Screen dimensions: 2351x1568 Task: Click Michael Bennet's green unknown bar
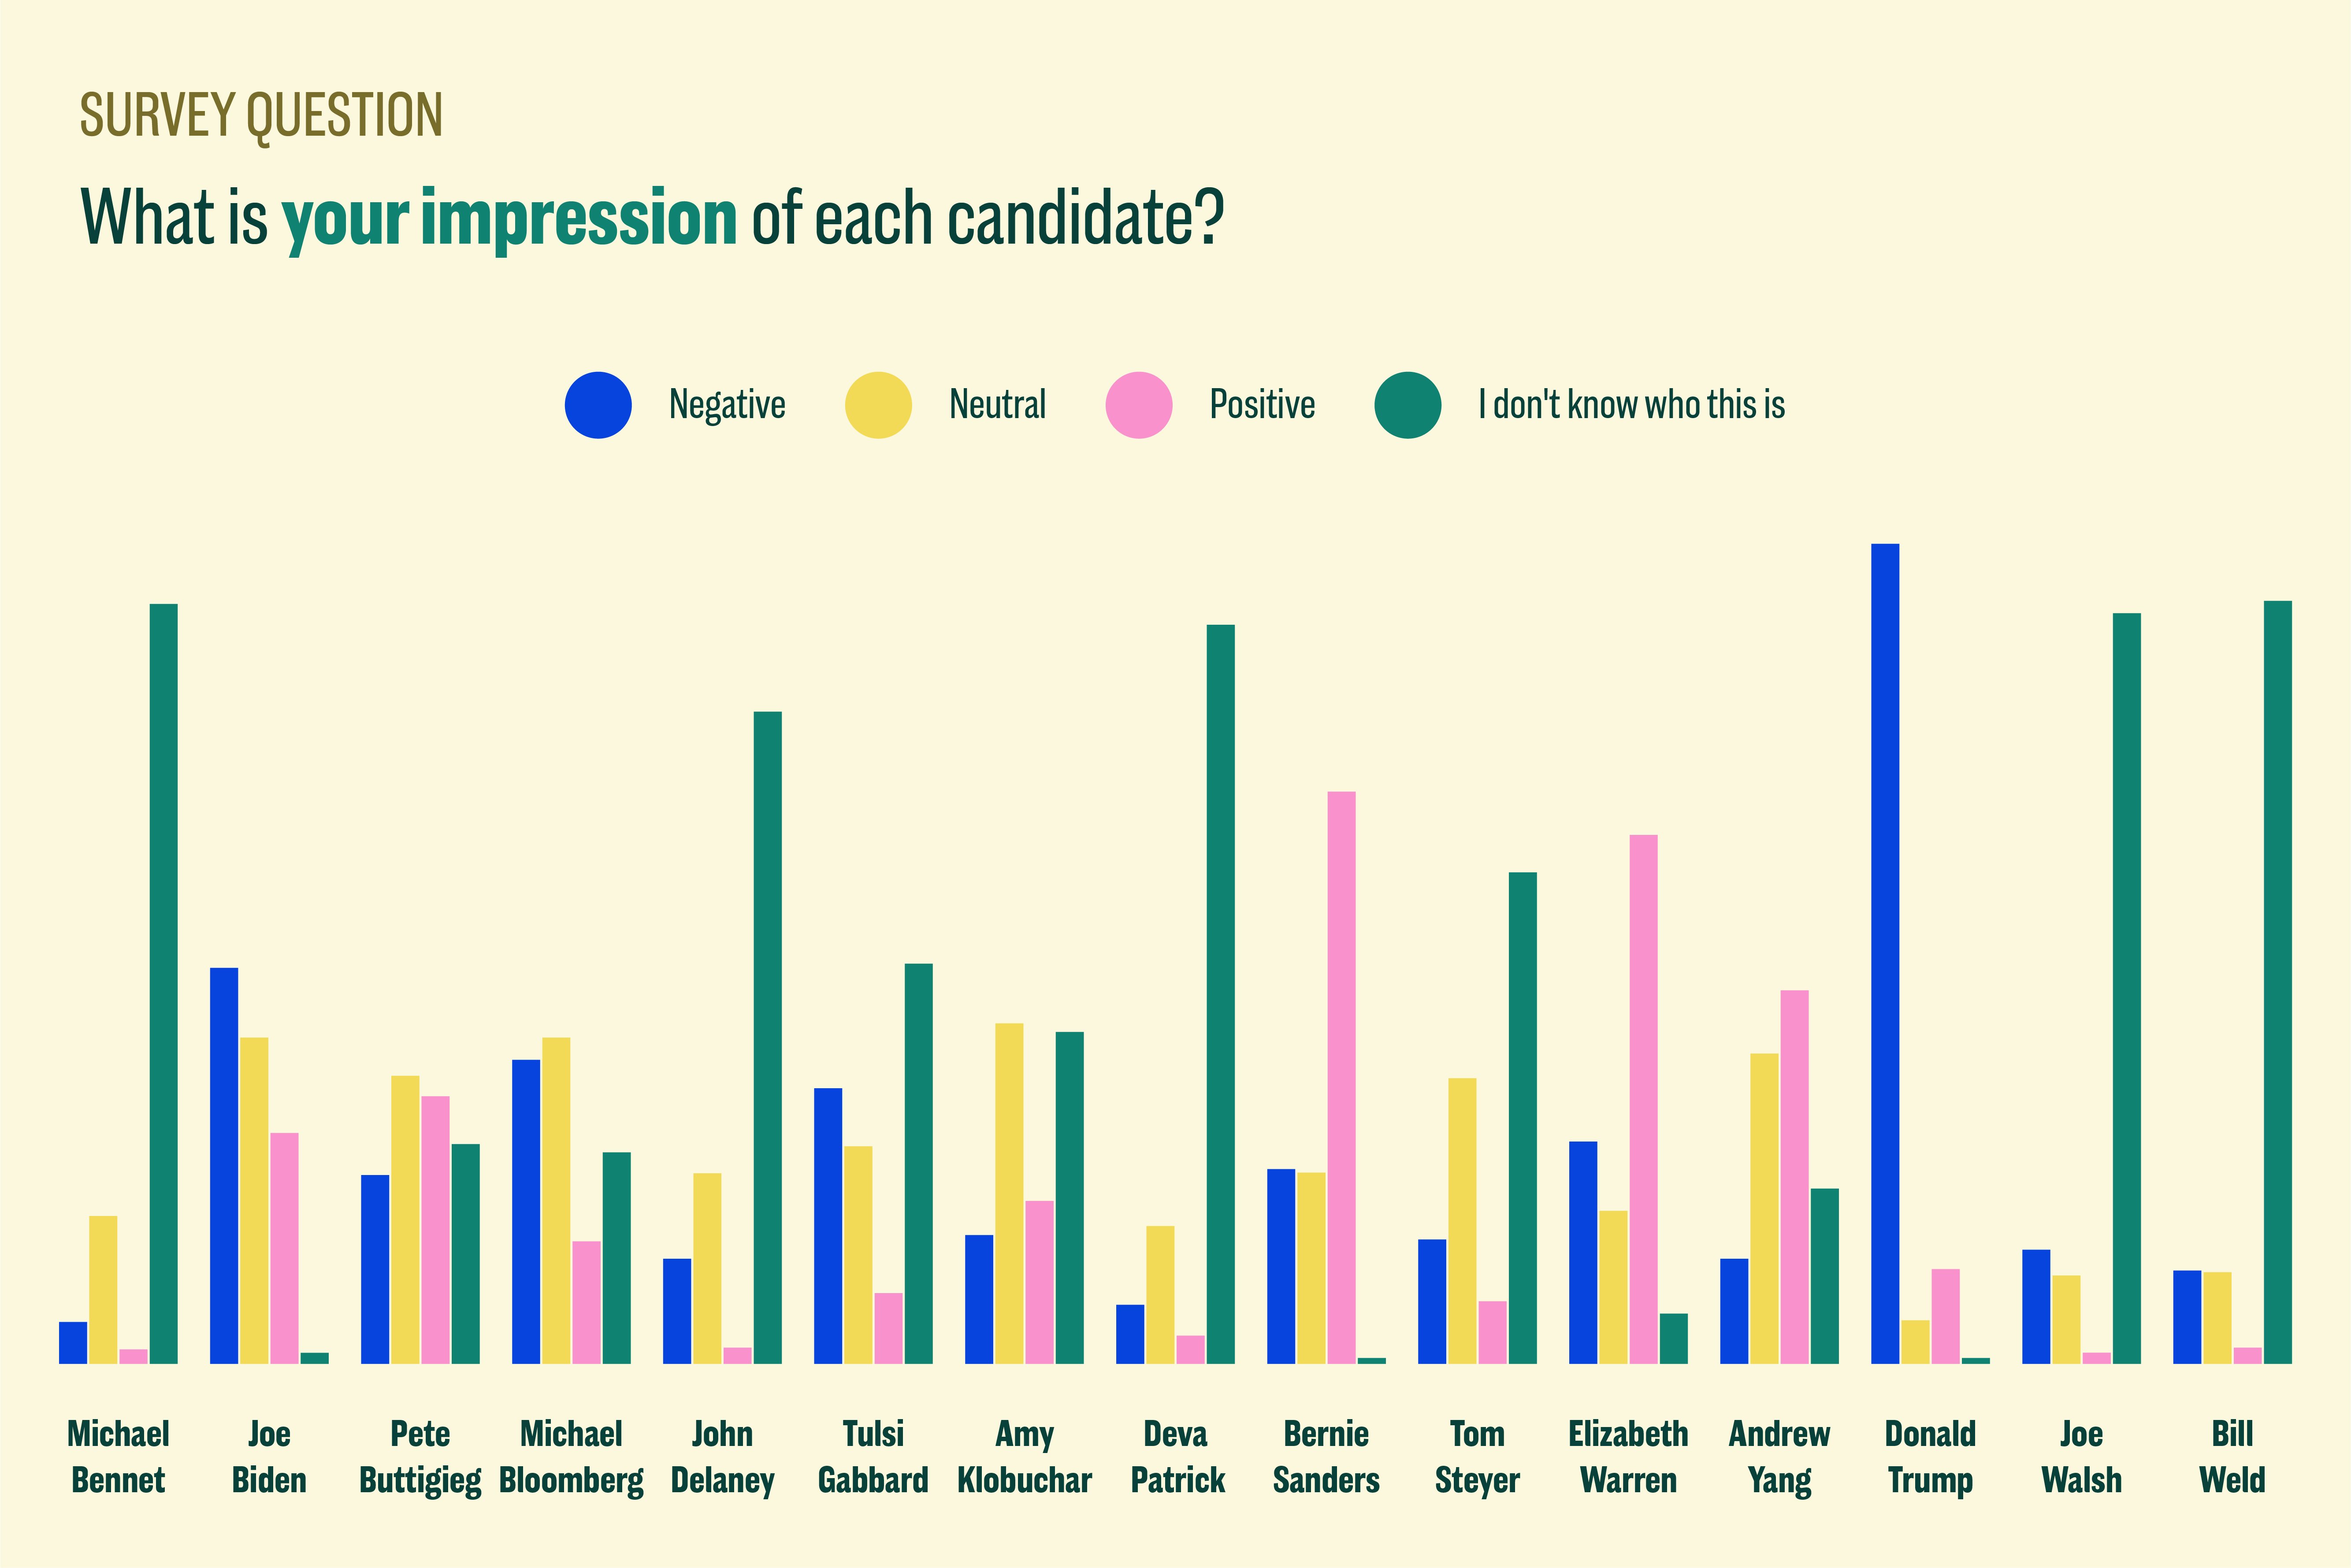[164, 983]
